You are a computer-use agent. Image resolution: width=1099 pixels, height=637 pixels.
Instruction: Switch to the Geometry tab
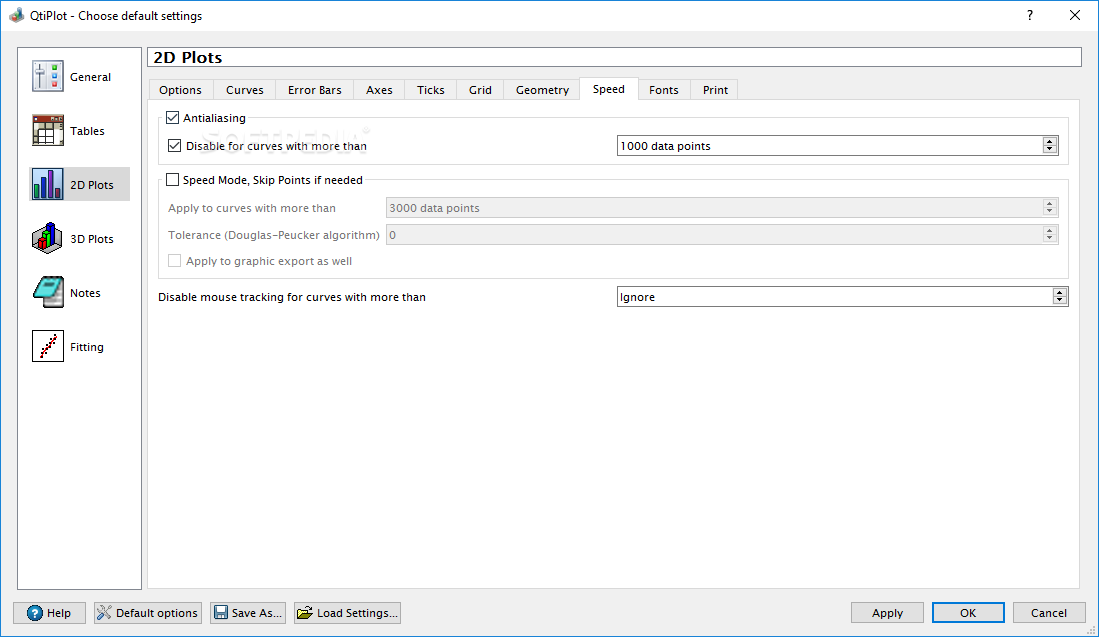pyautogui.click(x=542, y=90)
